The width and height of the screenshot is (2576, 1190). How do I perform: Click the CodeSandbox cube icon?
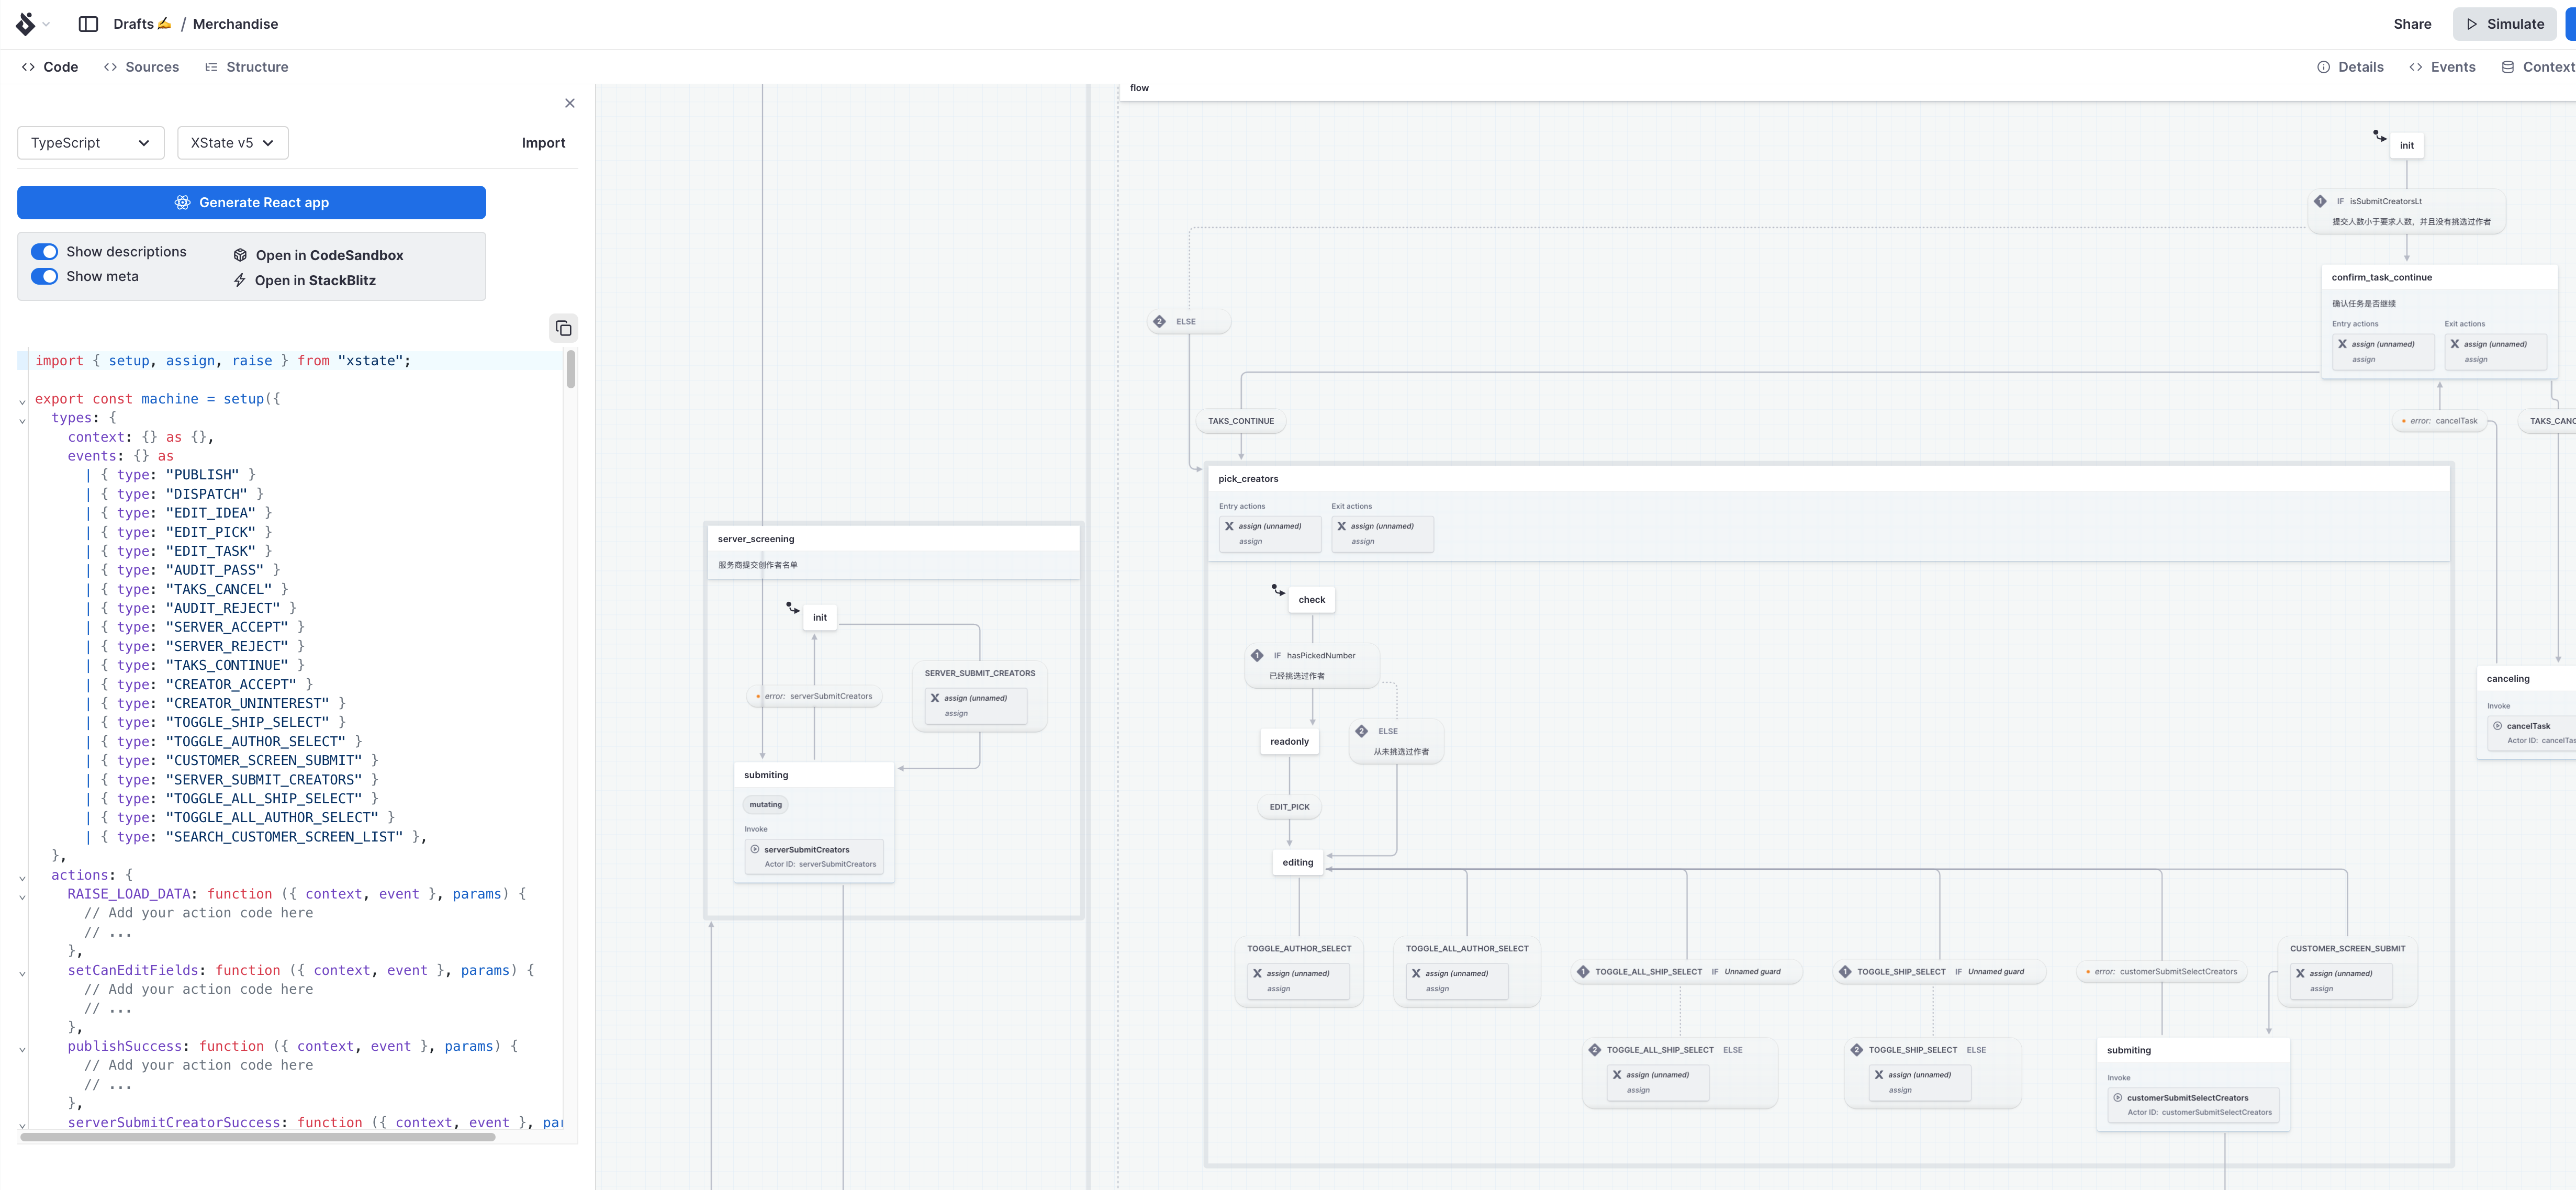(240, 255)
